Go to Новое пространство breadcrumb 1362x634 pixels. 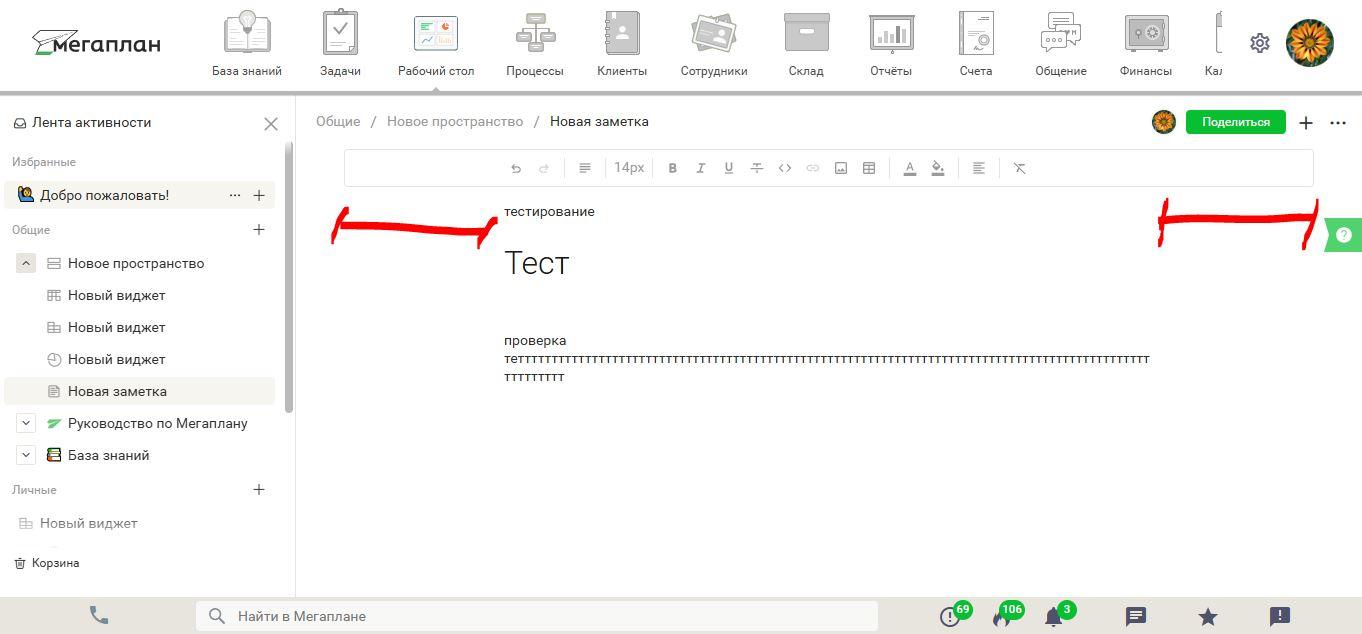pyautogui.click(x=455, y=121)
